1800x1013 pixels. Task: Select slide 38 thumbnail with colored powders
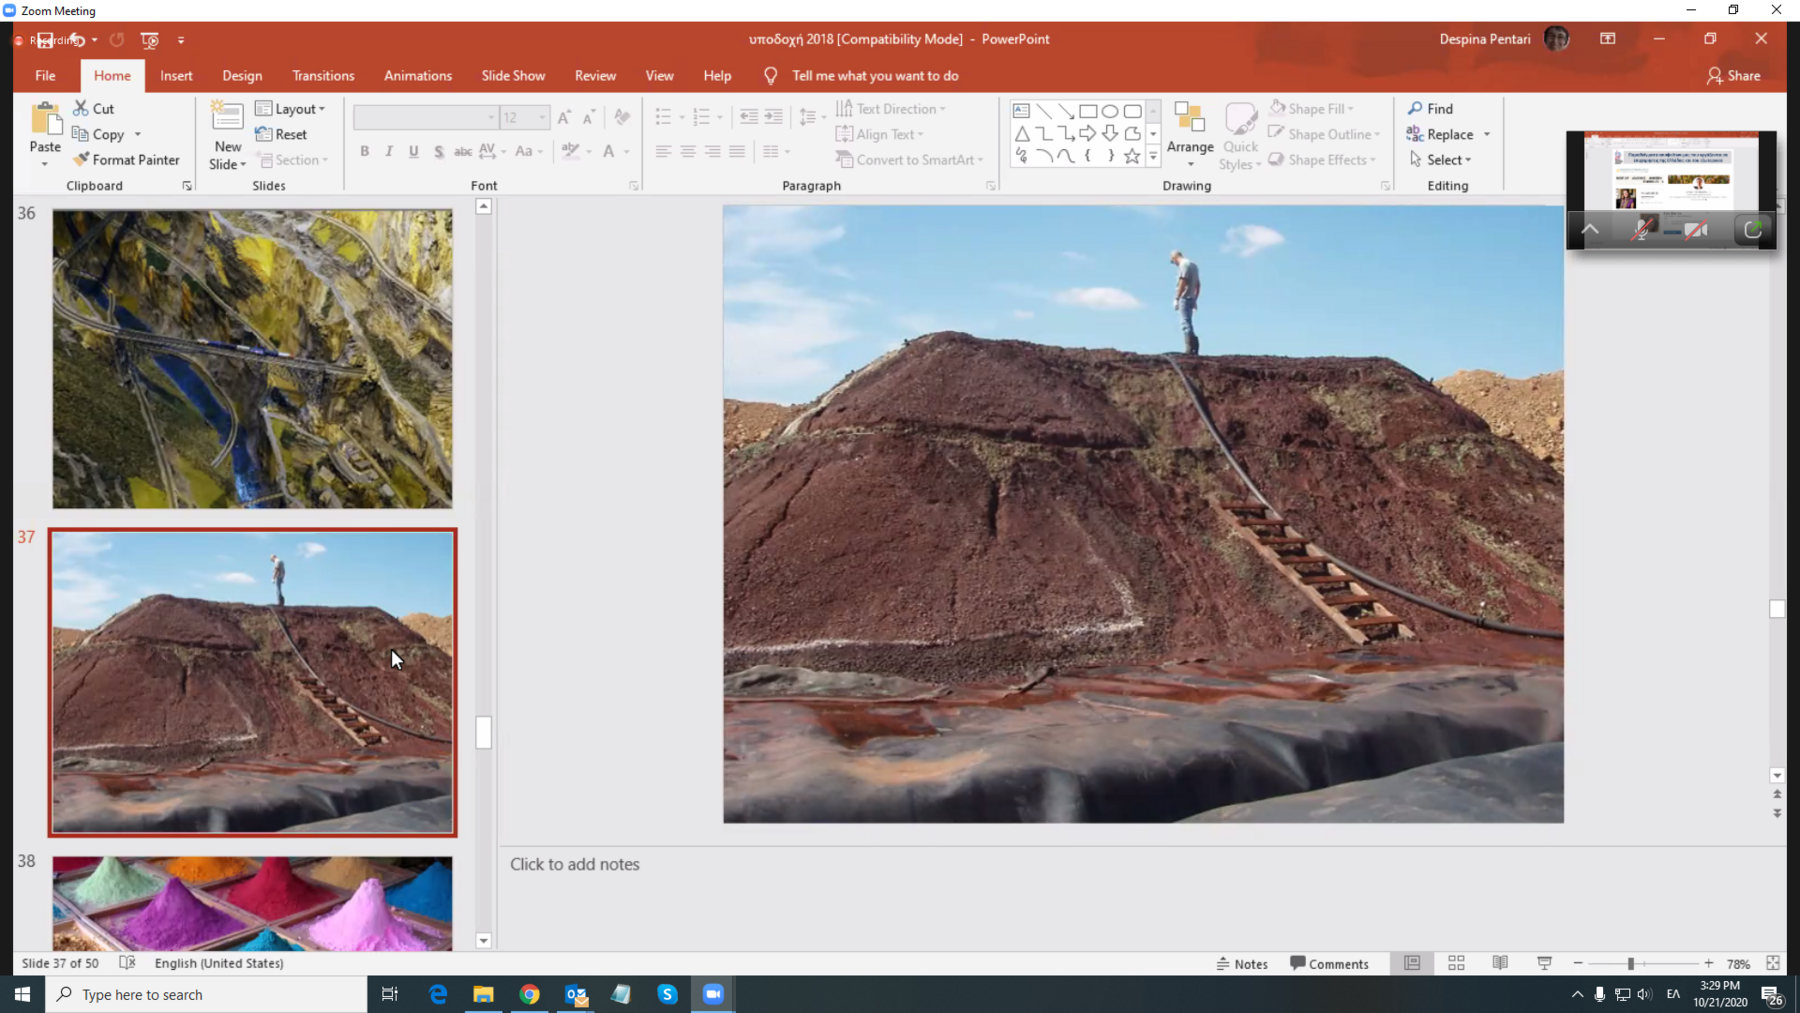[252, 902]
